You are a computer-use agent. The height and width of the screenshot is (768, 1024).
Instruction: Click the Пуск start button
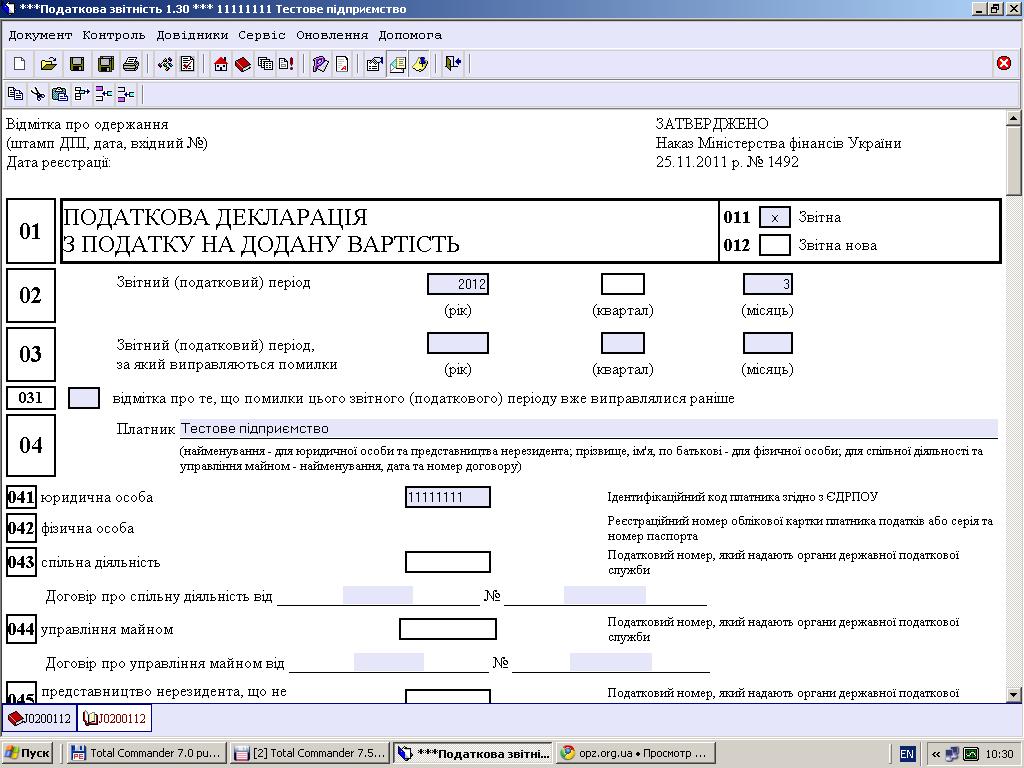[27, 753]
